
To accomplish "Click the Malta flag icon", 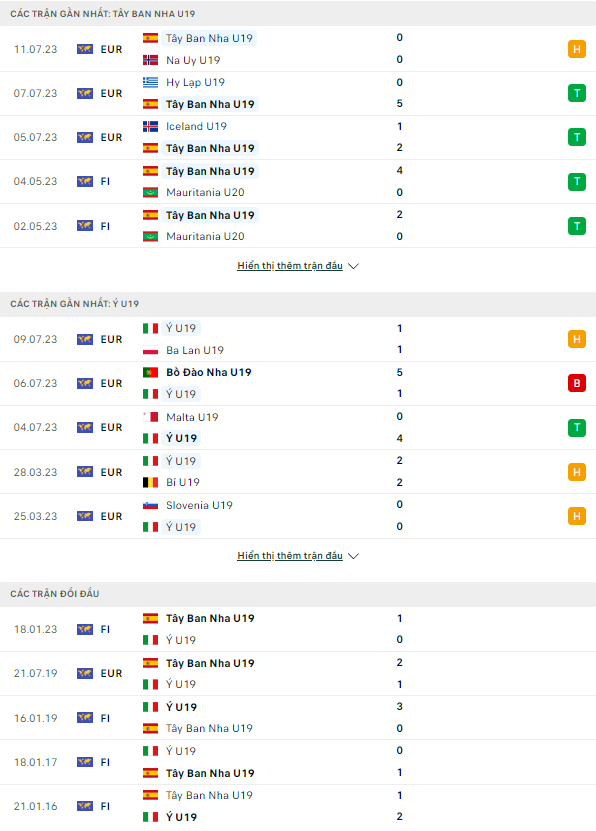I will pyautogui.click(x=150, y=417).
